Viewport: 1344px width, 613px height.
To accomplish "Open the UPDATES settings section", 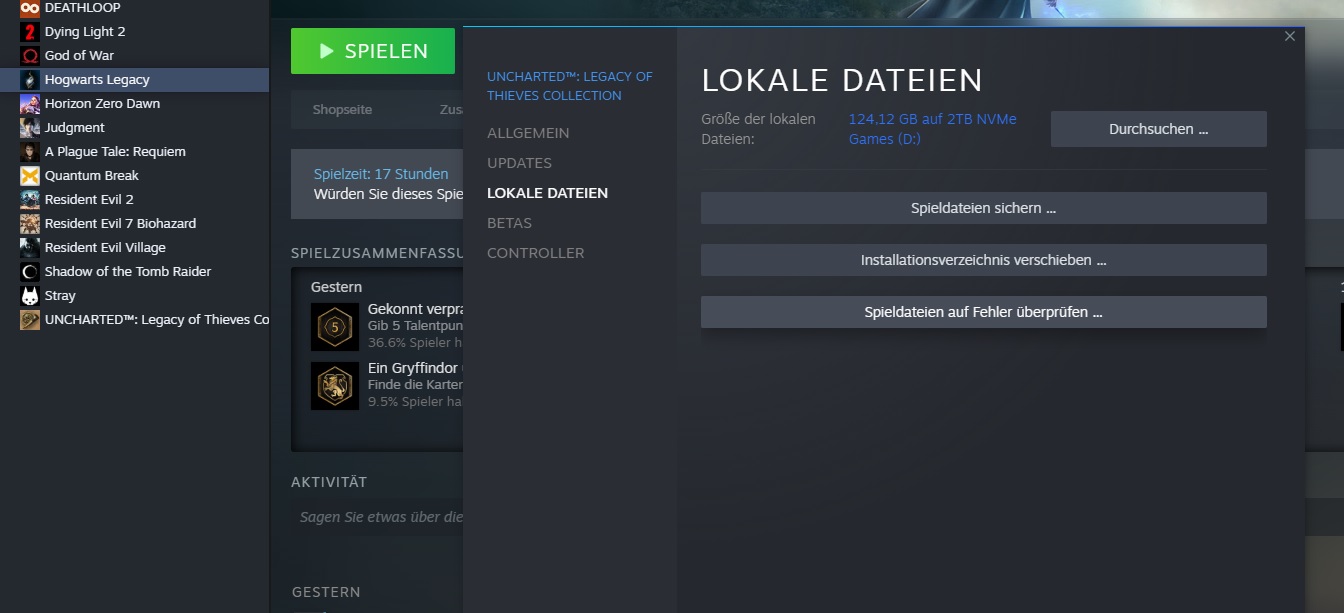I will tap(519, 163).
